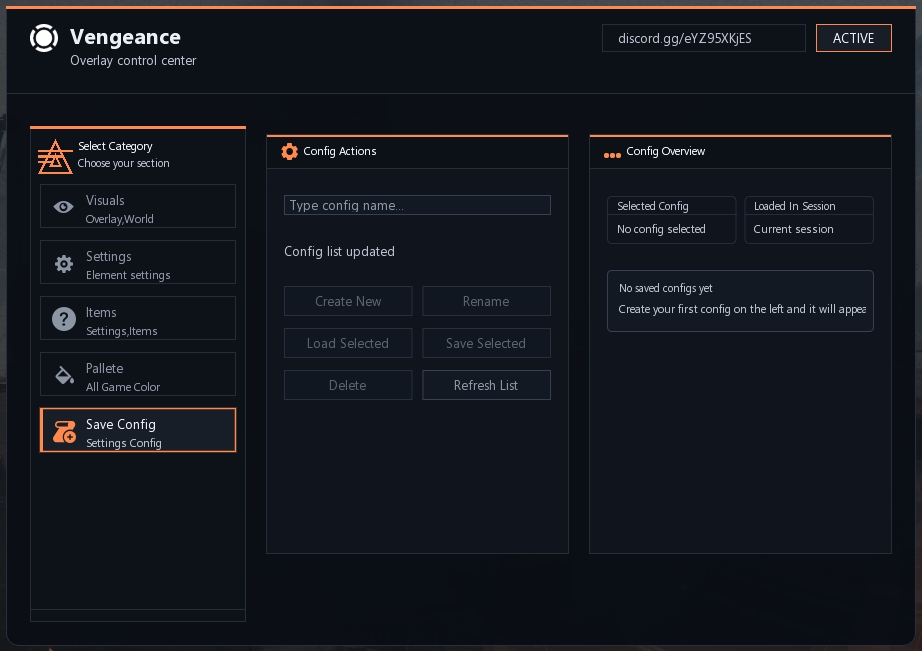Image resolution: width=922 pixels, height=651 pixels.
Task: Click the discord.gg invite link box
Action: tap(703, 38)
